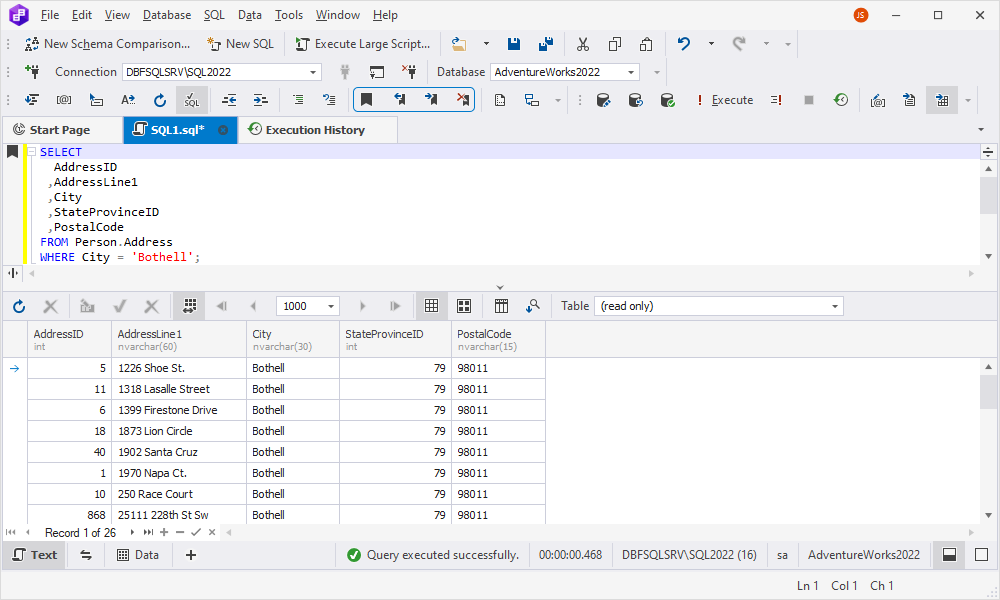
Task: Click the red-X Disconnect plug icon
Action: pos(409,71)
